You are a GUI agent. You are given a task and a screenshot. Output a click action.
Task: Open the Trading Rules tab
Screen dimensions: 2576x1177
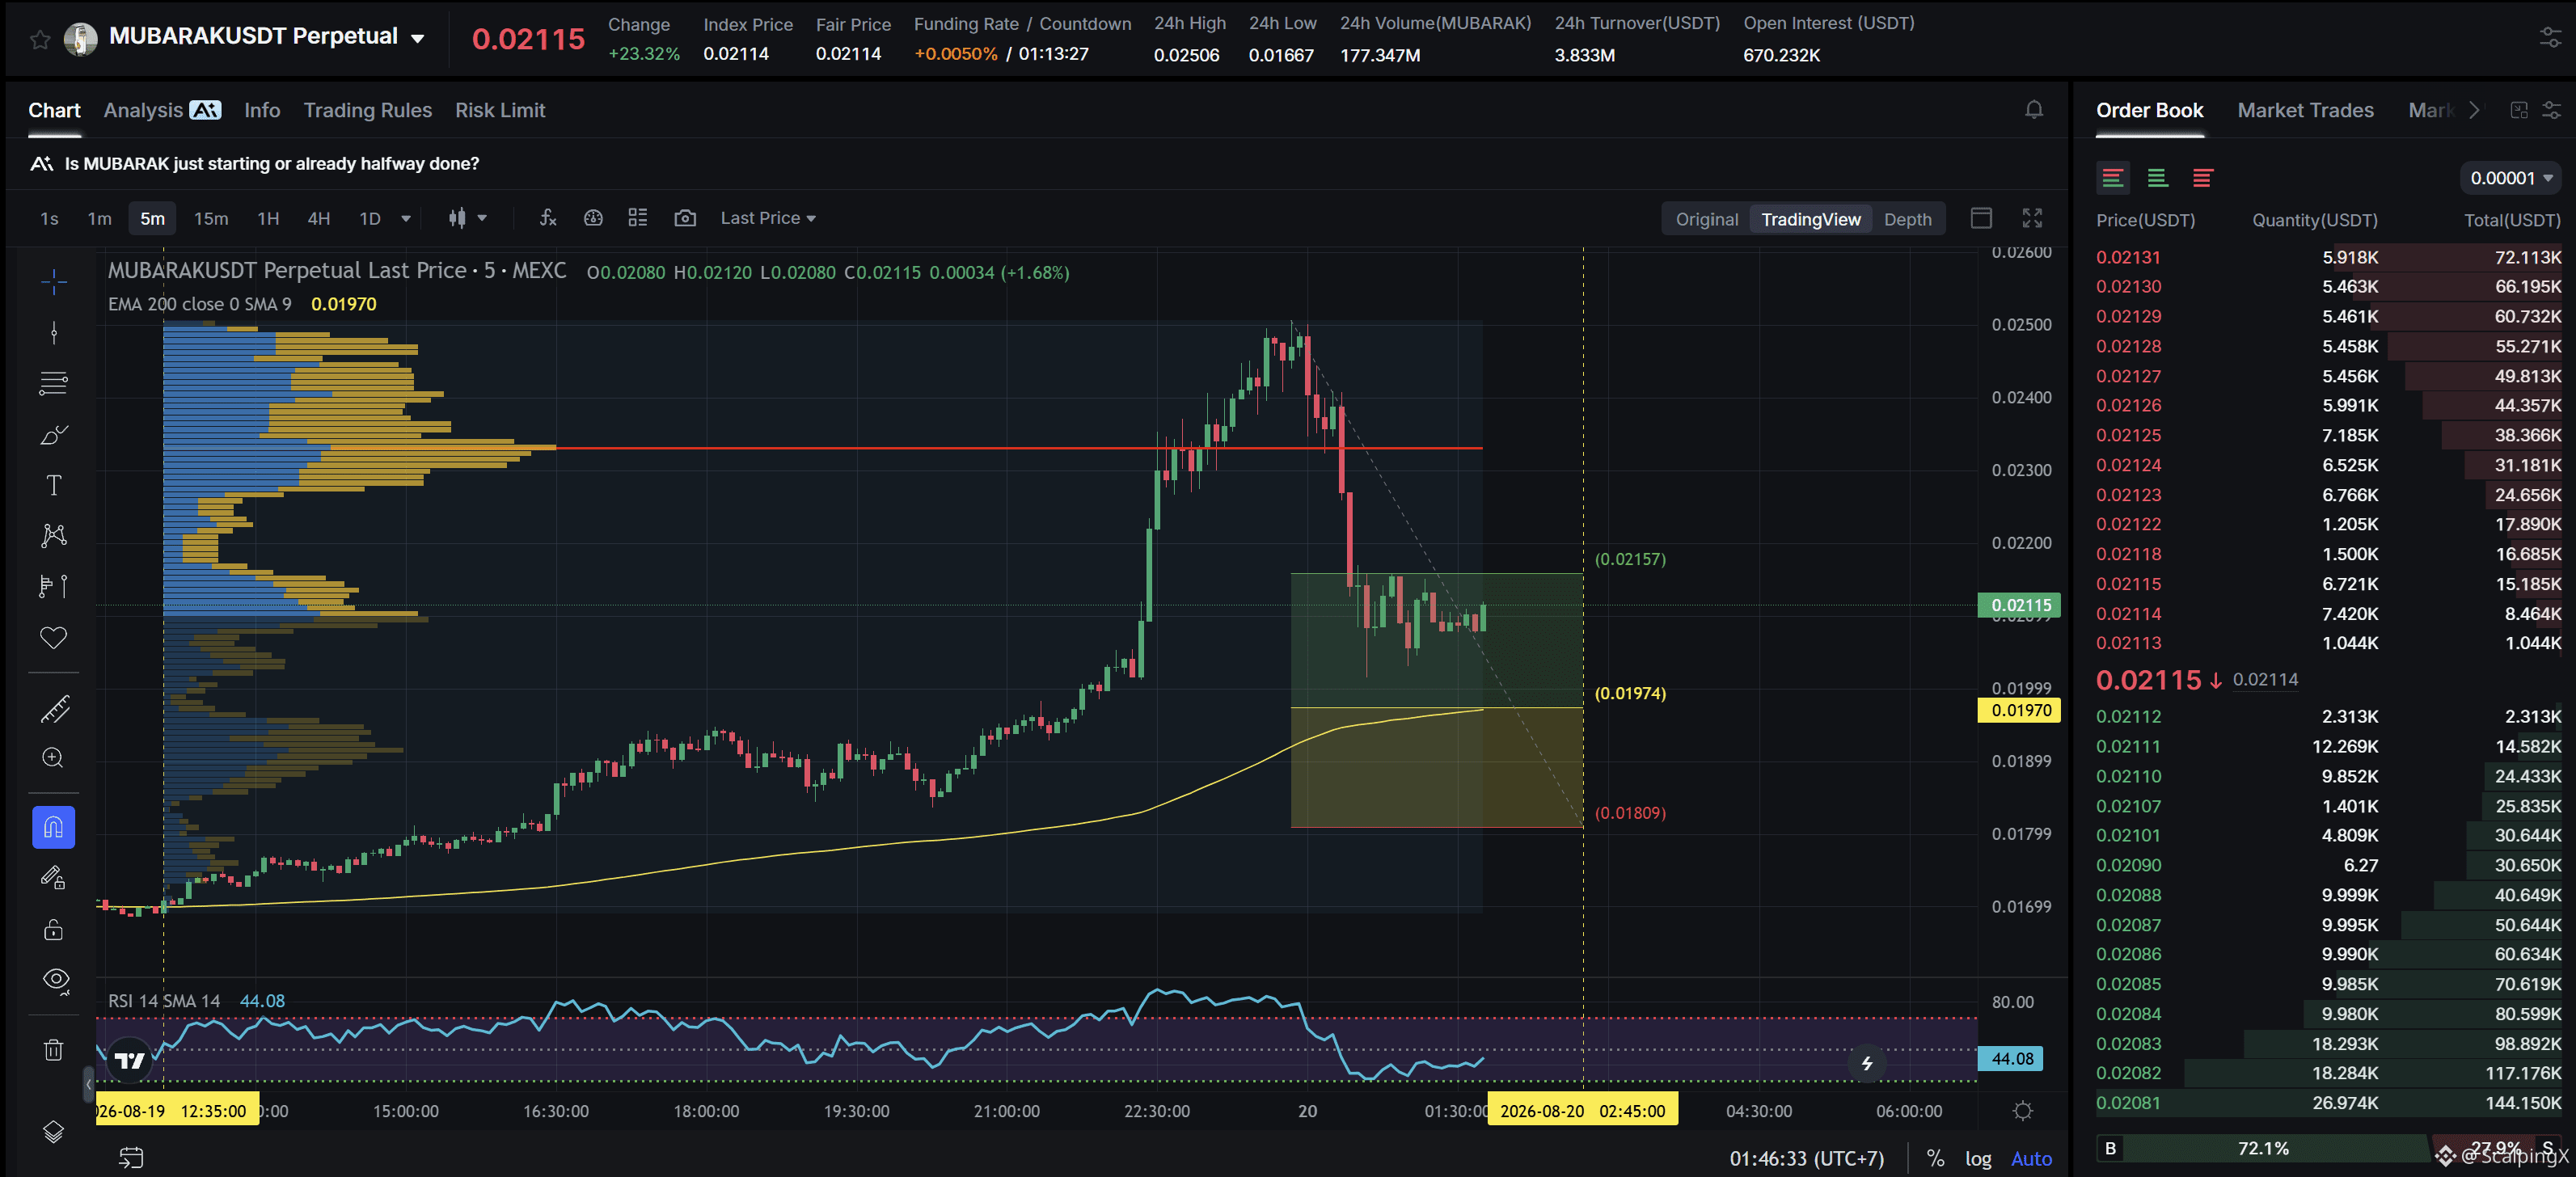pyautogui.click(x=367, y=110)
